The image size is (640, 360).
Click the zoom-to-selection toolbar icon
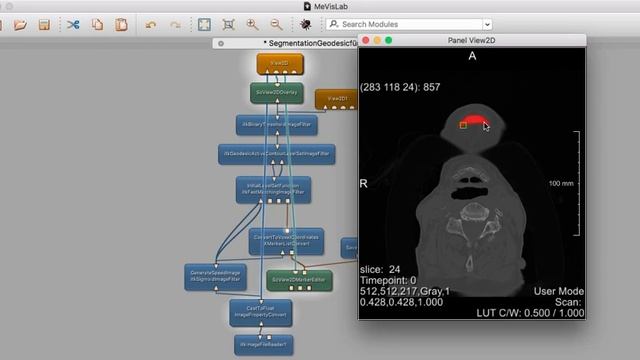[229, 24]
